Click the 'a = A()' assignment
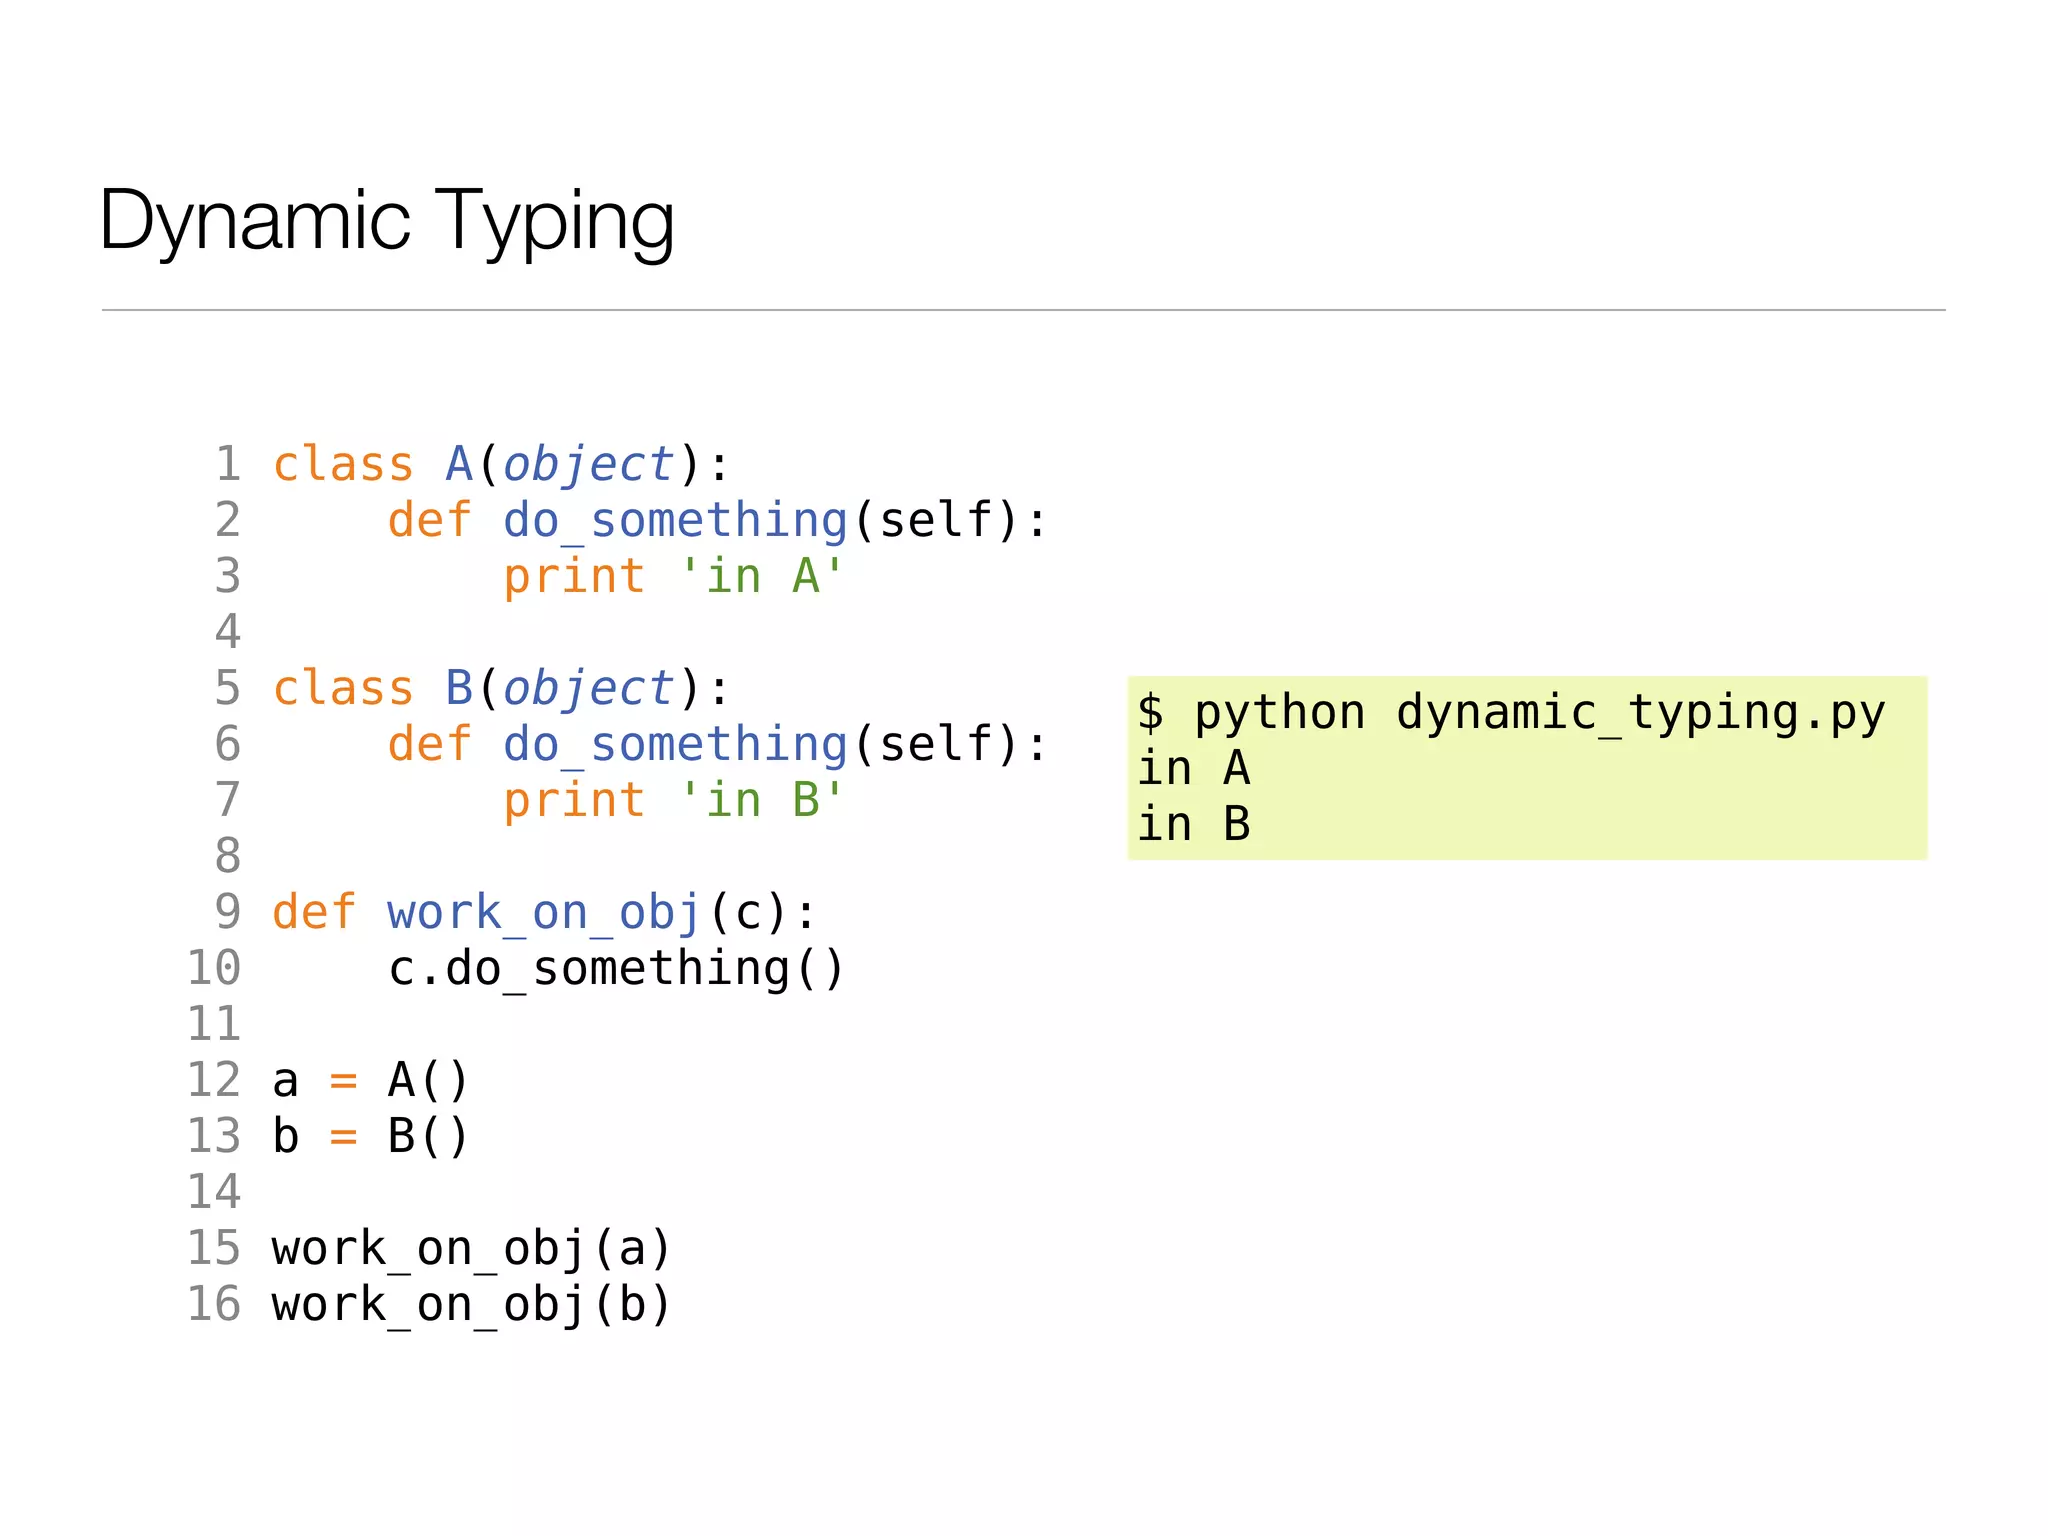Image resolution: width=2048 pixels, height=1536 pixels. click(x=370, y=1080)
